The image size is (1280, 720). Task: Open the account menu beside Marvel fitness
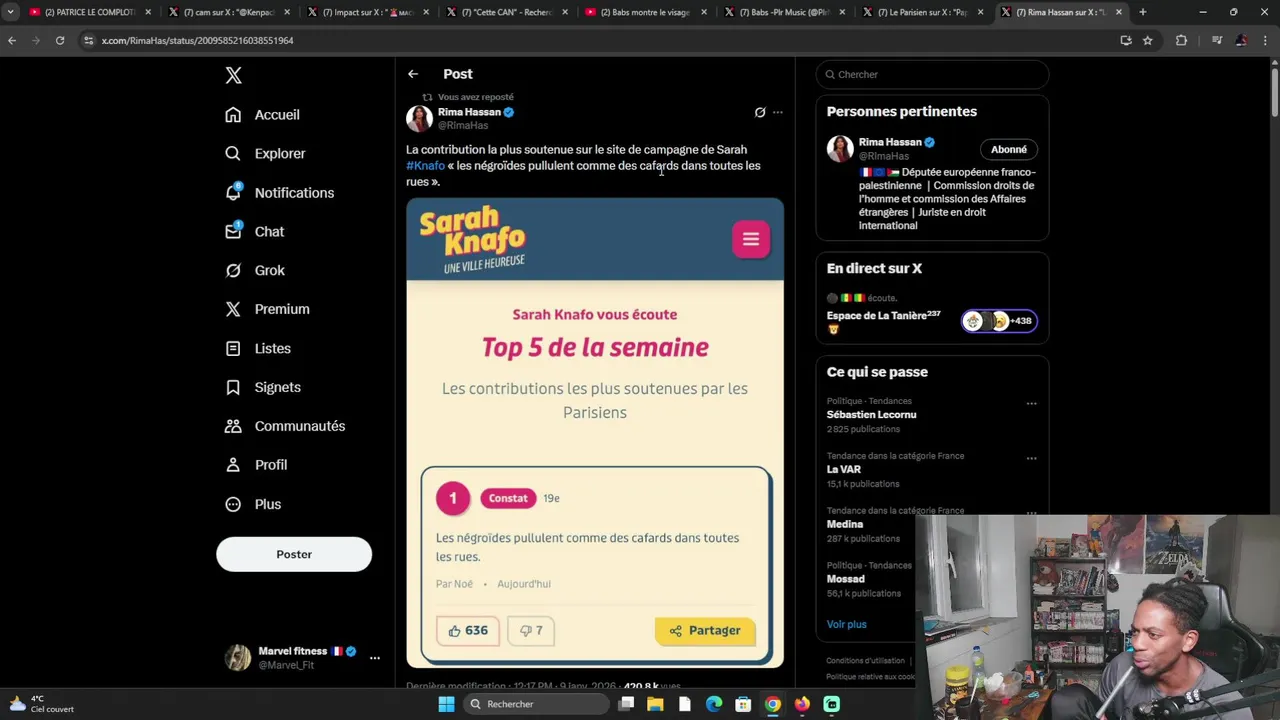pos(375,658)
